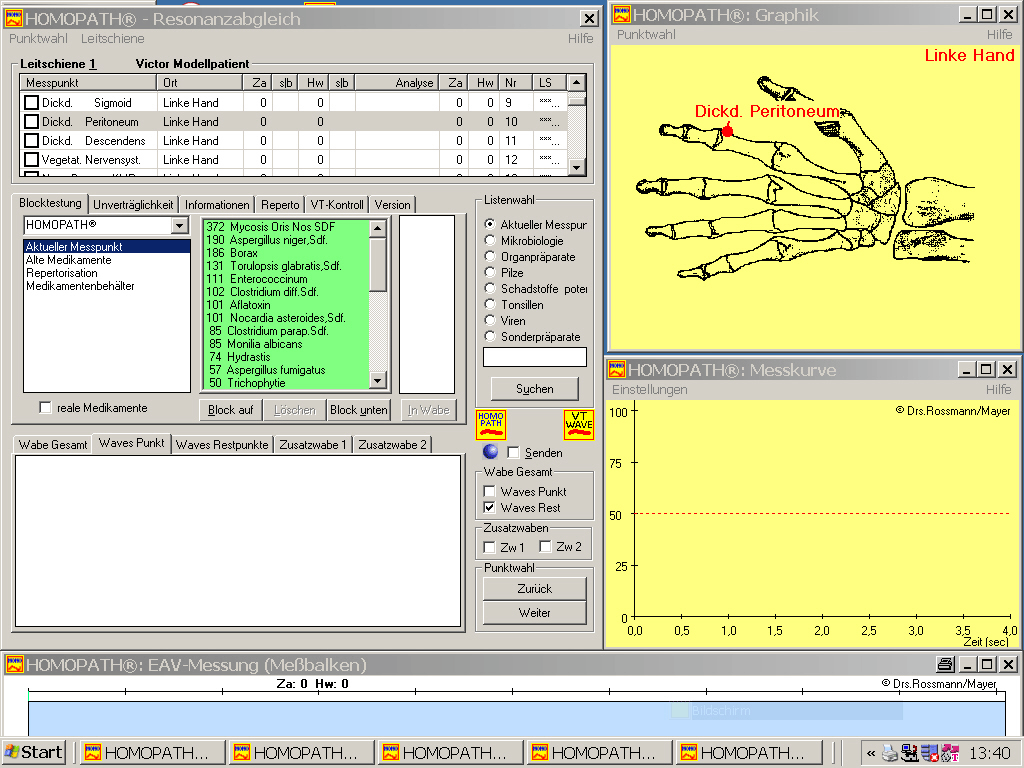The height and width of the screenshot is (768, 1024).
Task: Enable the Zw 2 checkbox
Action: coord(545,547)
